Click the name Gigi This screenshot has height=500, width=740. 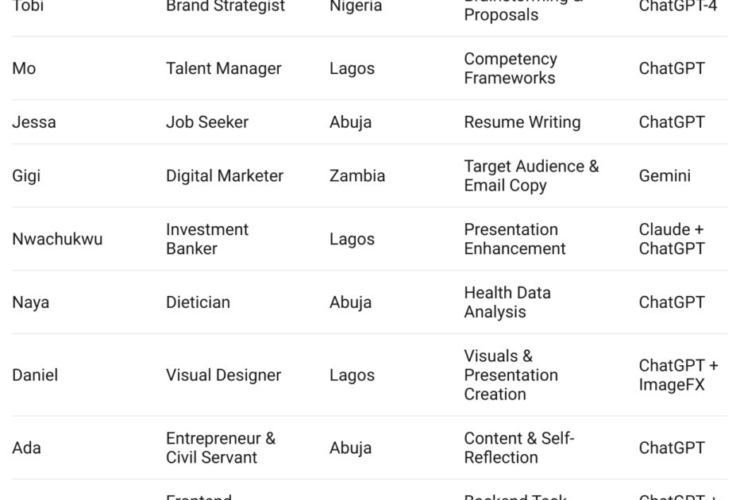27,176
